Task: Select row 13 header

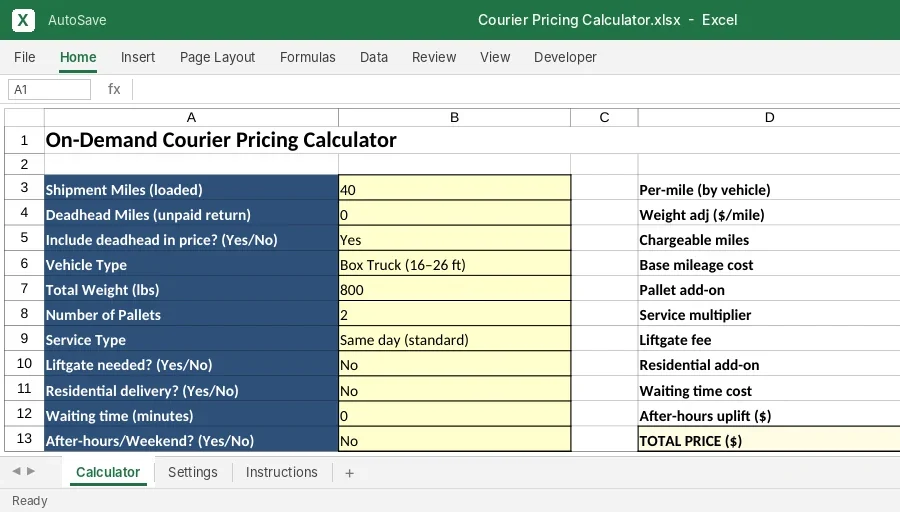Action: tap(24, 439)
